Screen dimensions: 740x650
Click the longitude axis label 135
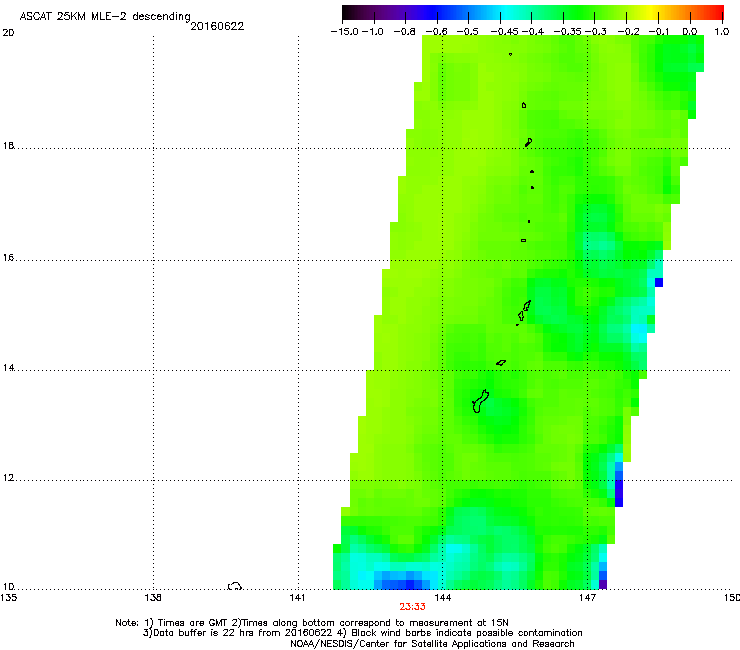[x=8, y=598]
